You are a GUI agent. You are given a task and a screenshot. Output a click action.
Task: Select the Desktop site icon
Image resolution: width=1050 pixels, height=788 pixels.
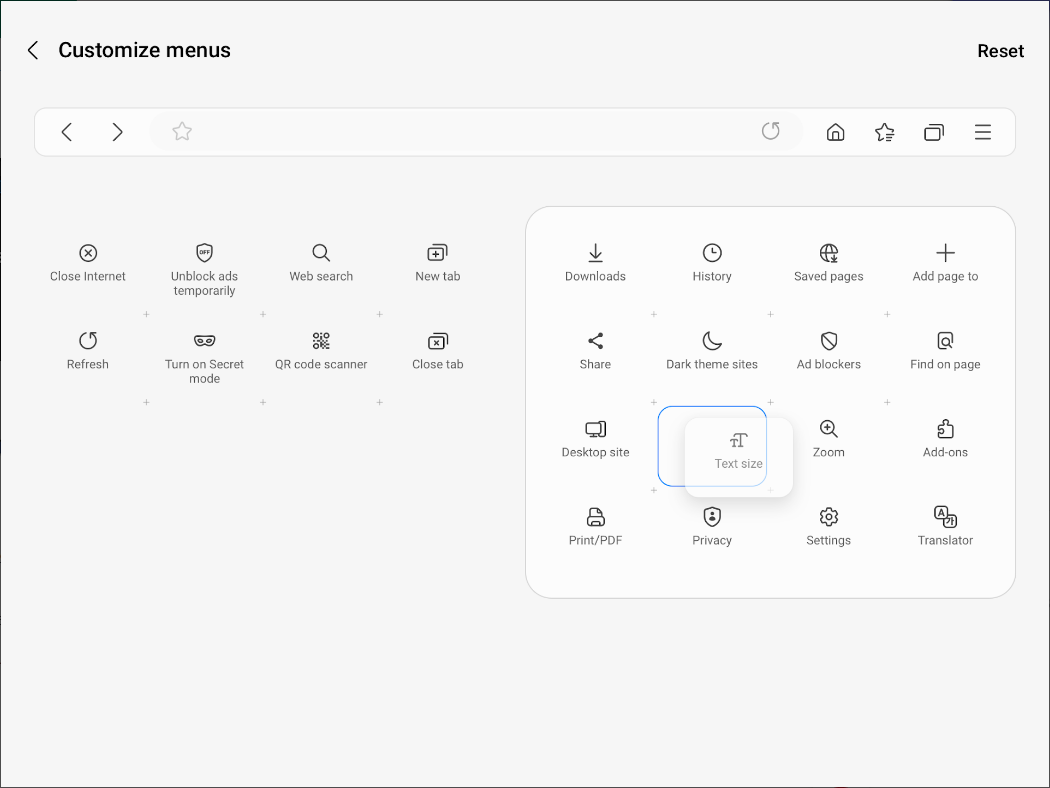point(595,429)
